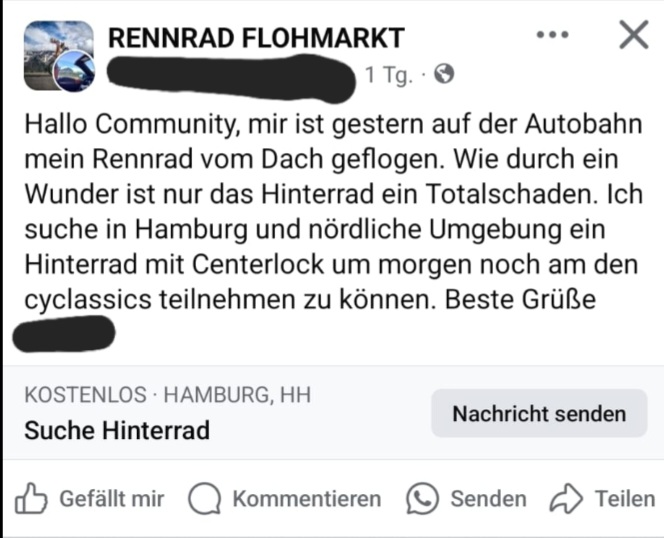Click the "KOSTENLOS · HAMBURG, HH" listing info

click(167, 395)
